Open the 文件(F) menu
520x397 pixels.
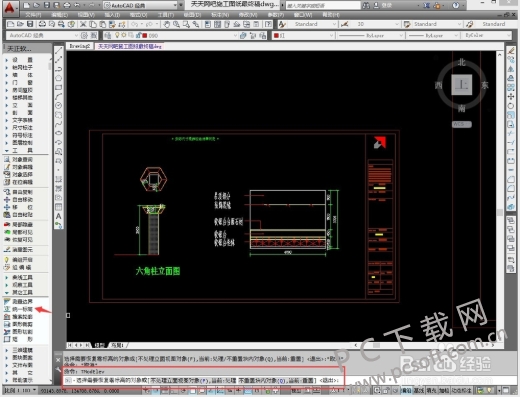pyautogui.click(x=33, y=15)
